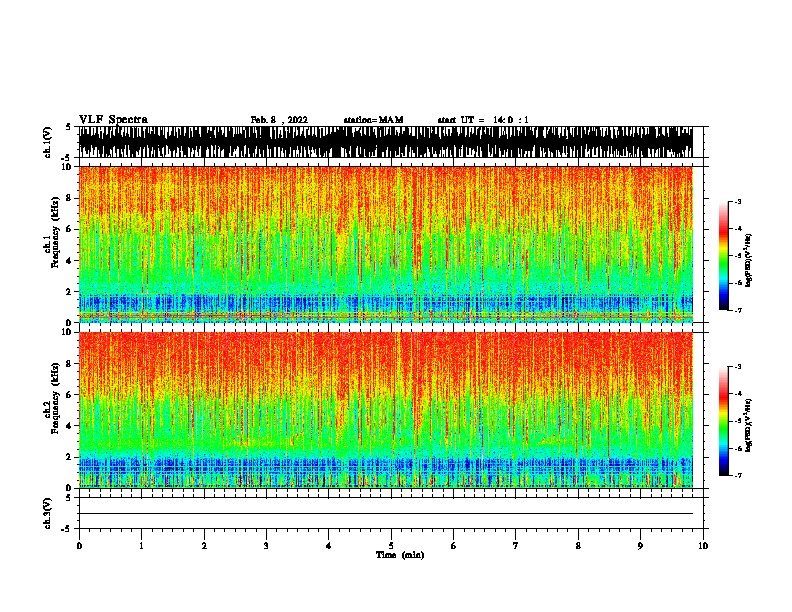The image size is (792, 612).
Task: Click inside the ch.2 spectrogram panel
Action: click(386, 410)
